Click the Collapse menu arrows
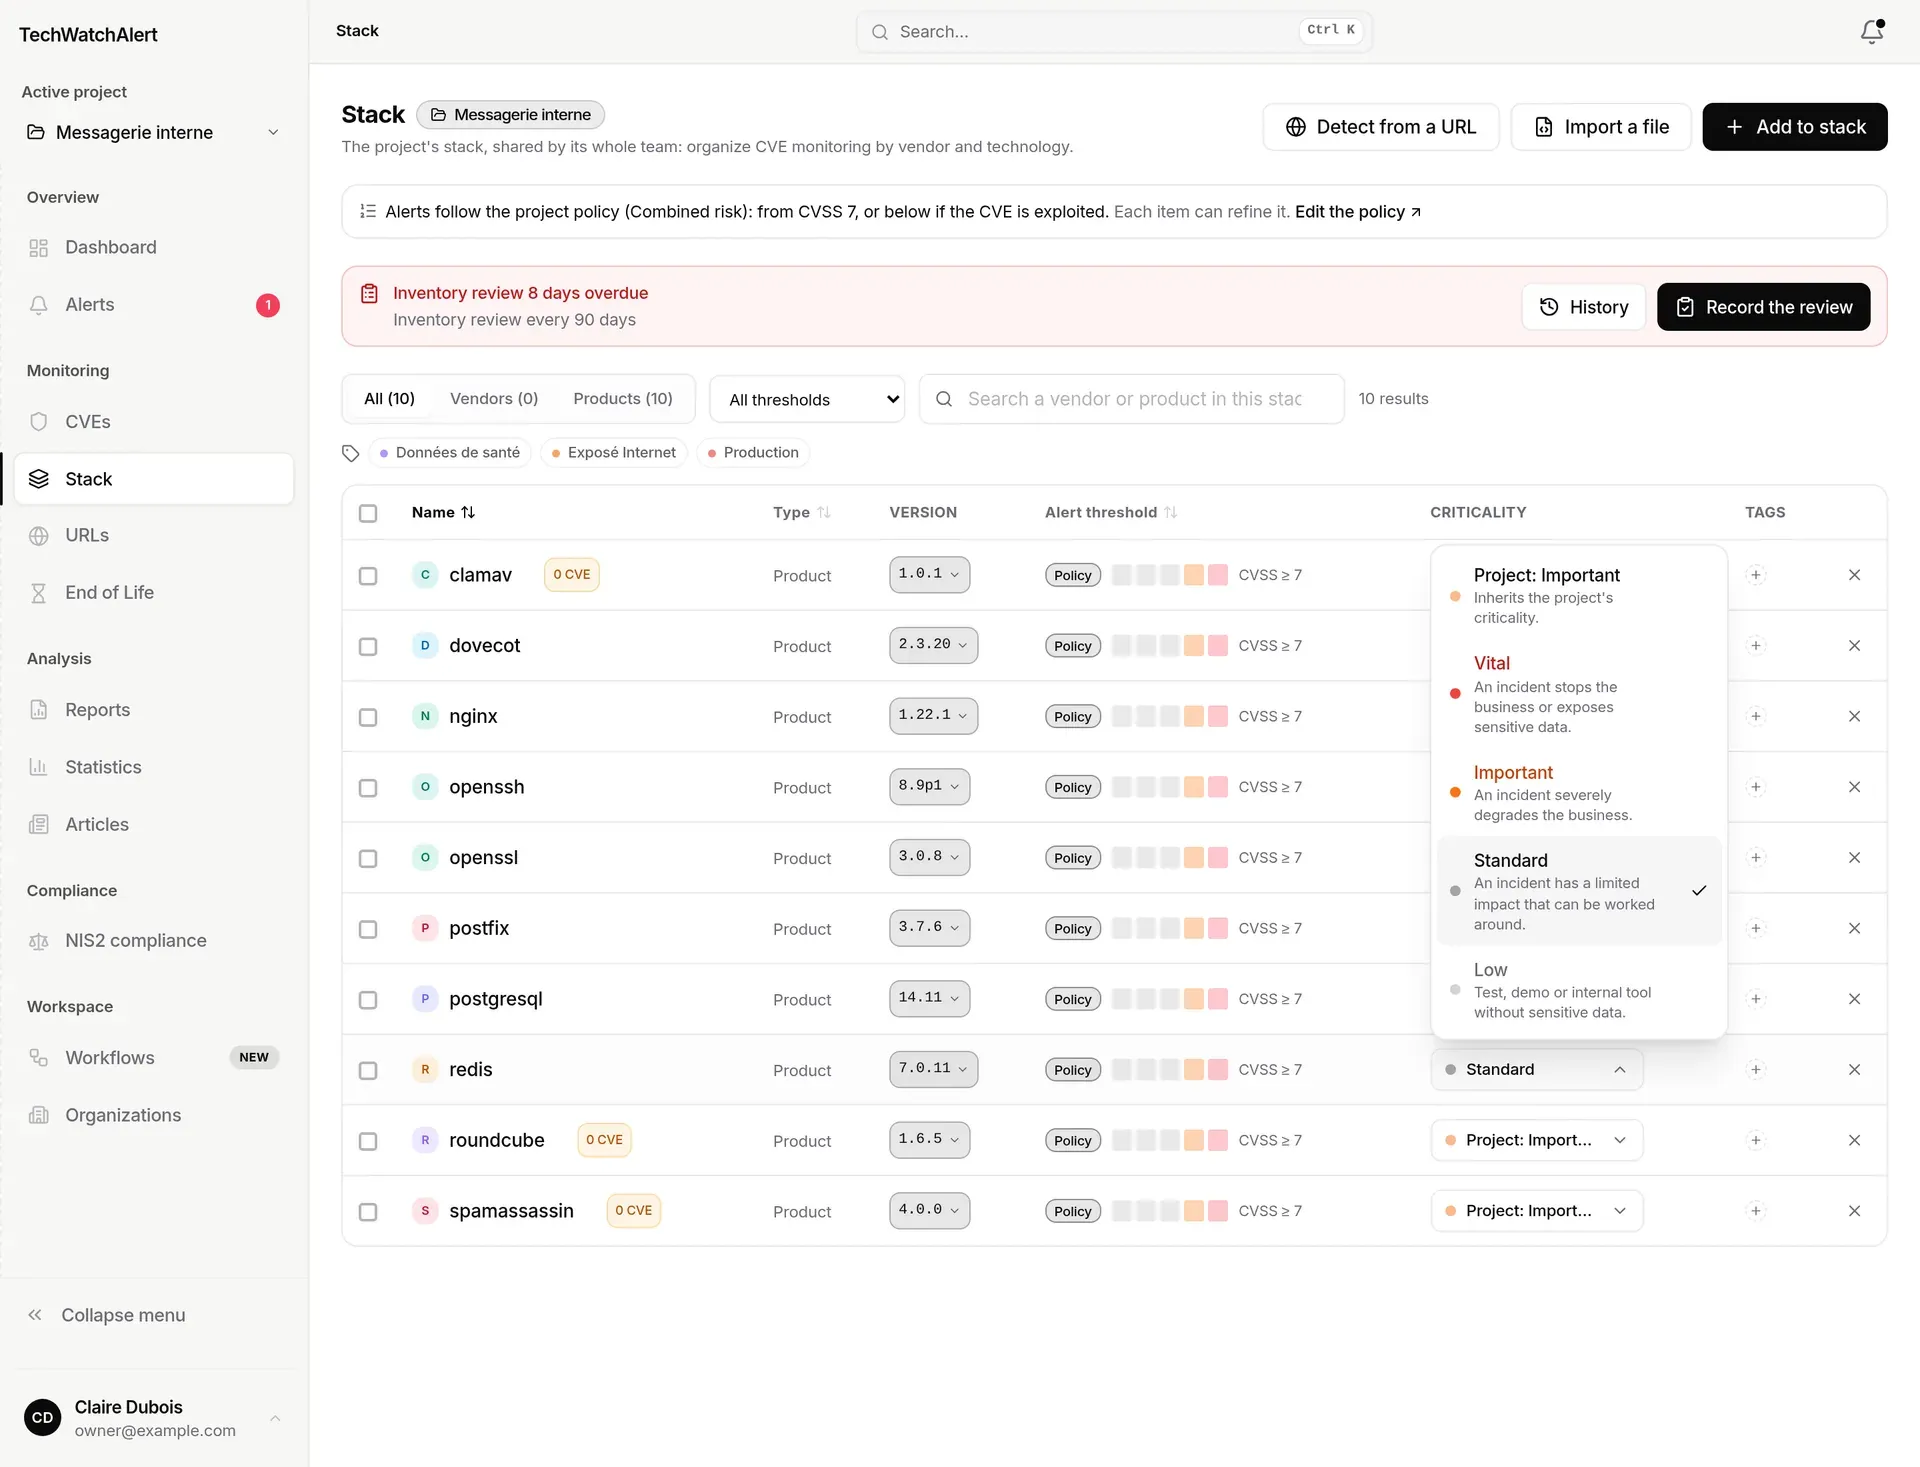The height and width of the screenshot is (1467, 1920). (35, 1315)
